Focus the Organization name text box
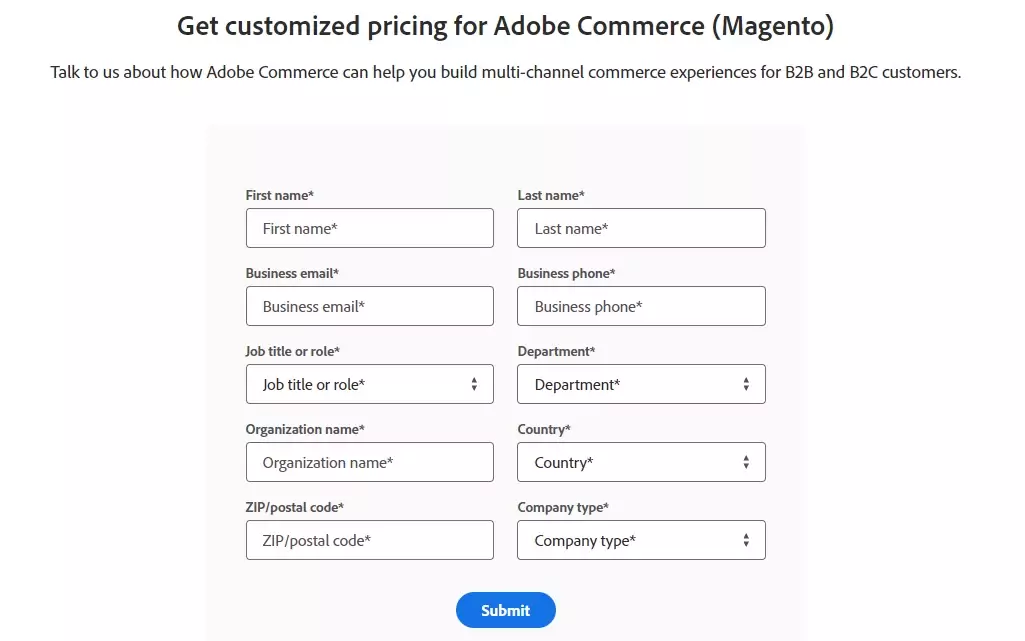 pos(369,462)
